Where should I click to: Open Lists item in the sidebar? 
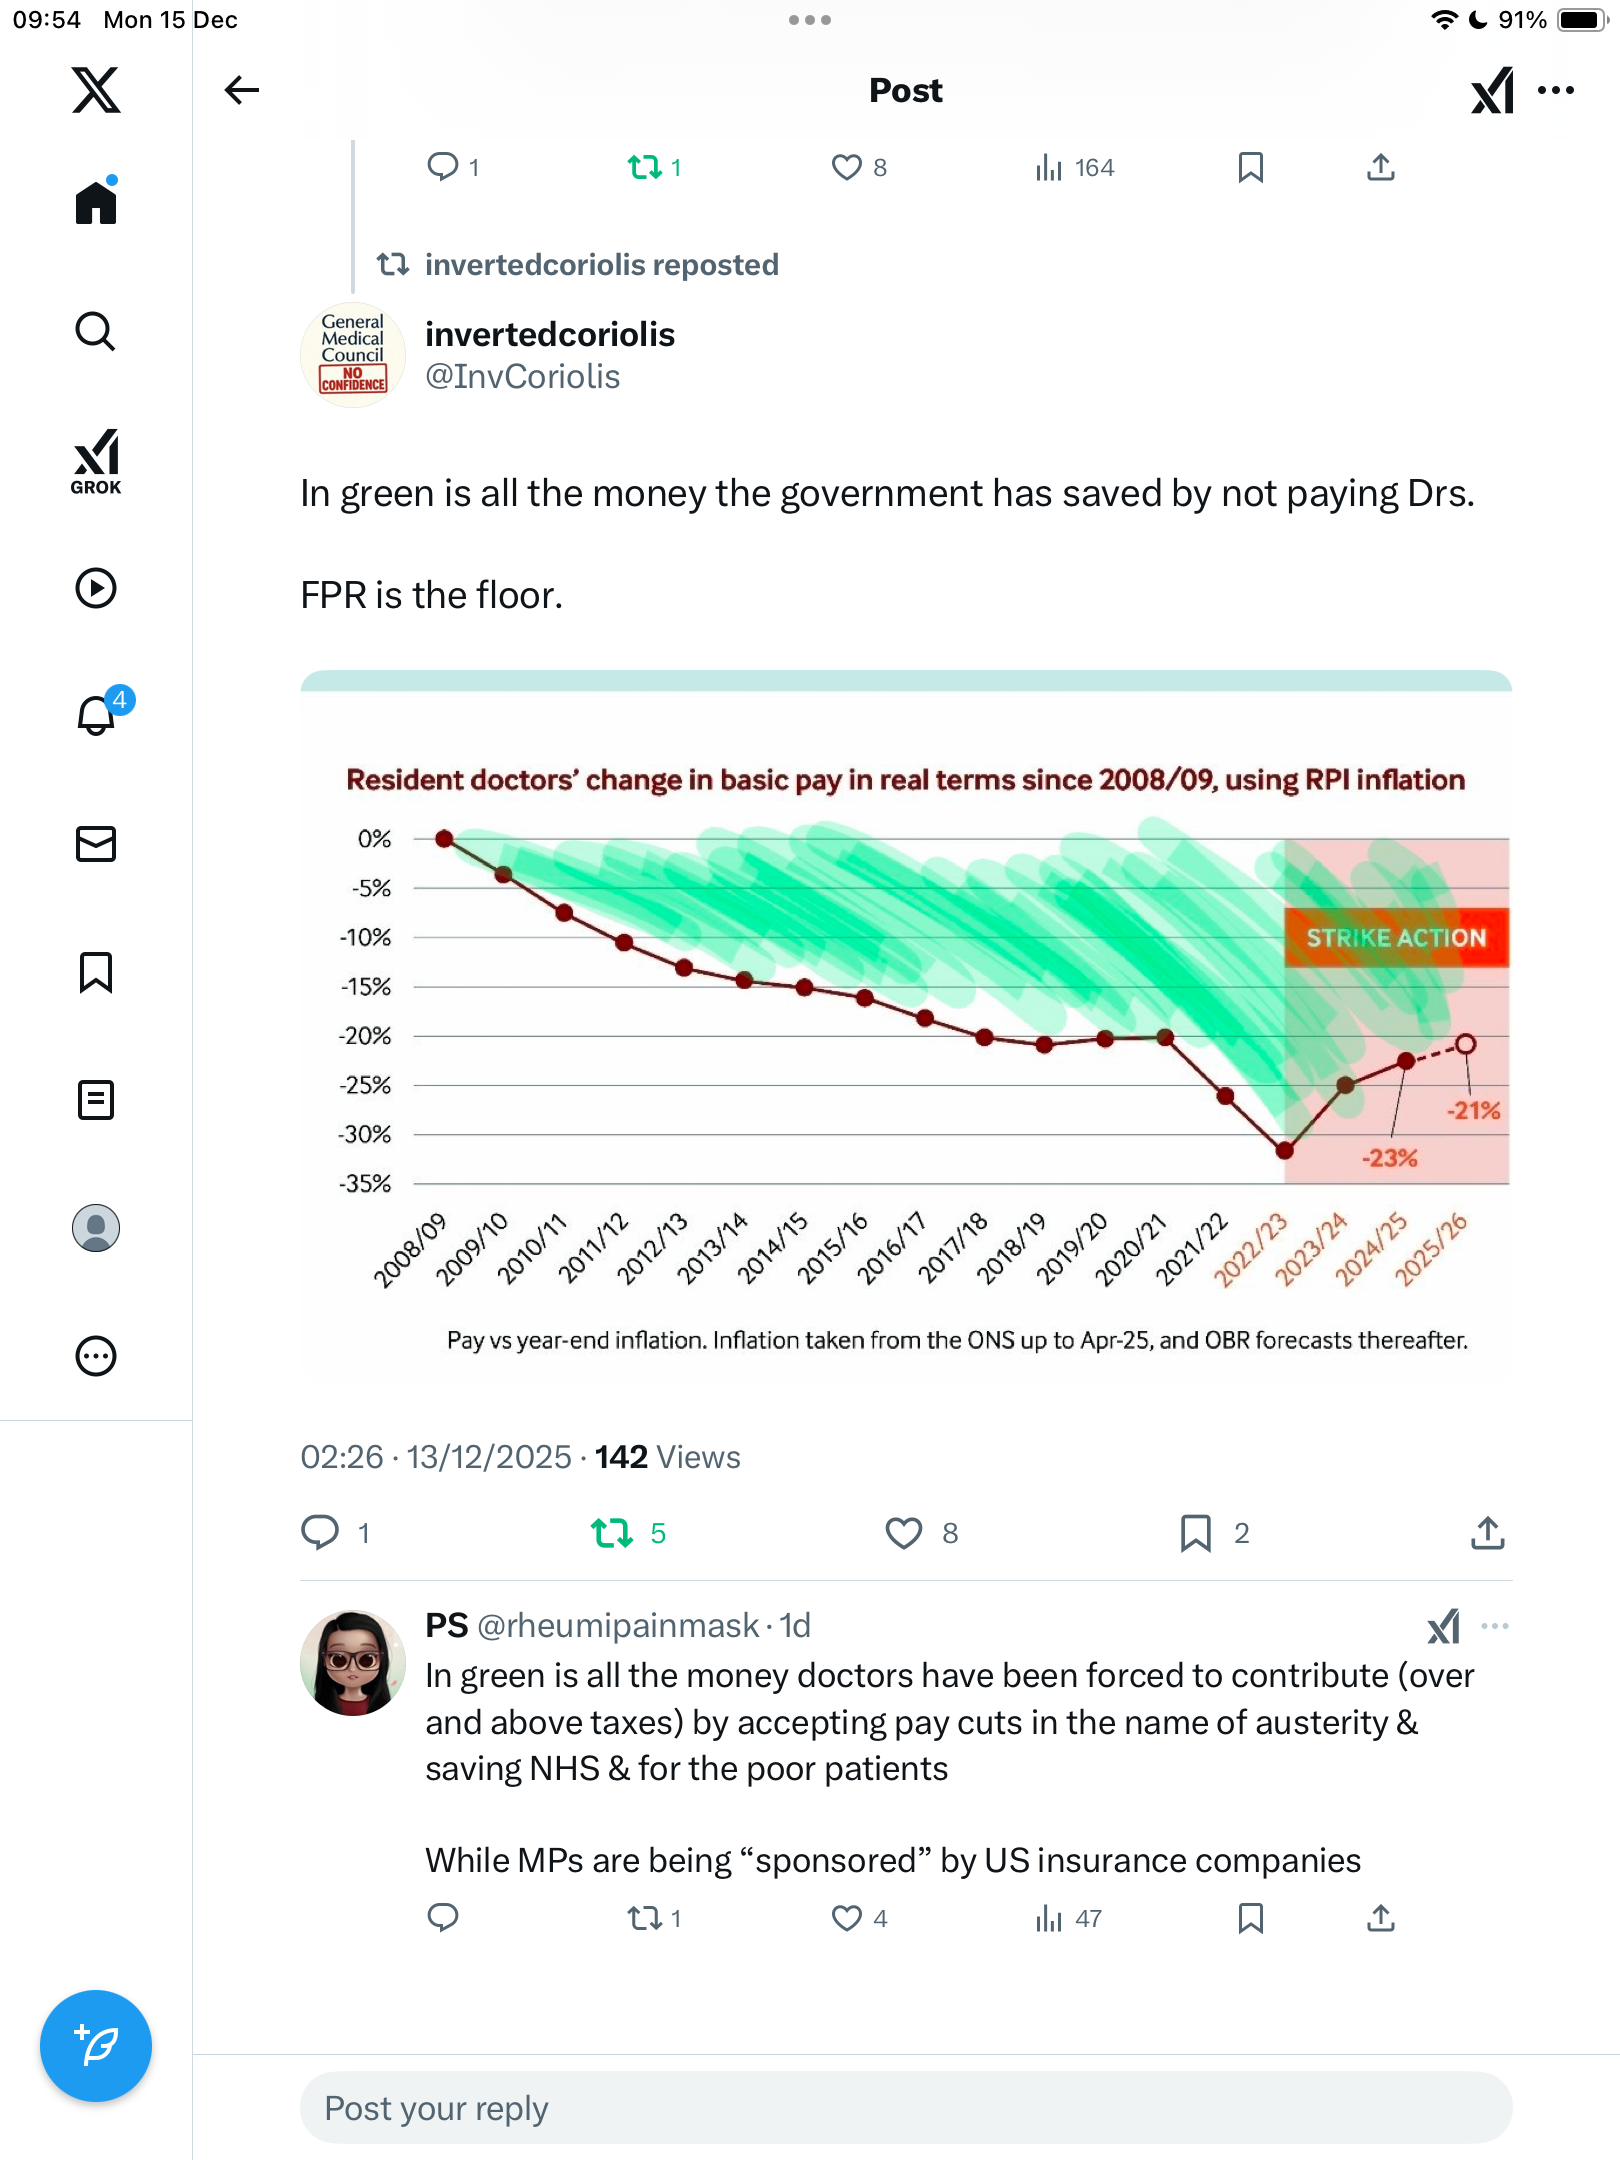click(x=96, y=1100)
